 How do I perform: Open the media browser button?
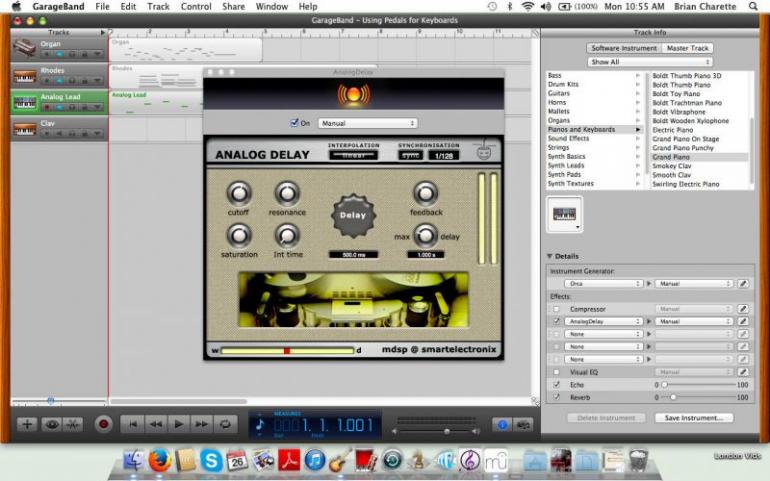pyautogui.click(x=523, y=424)
